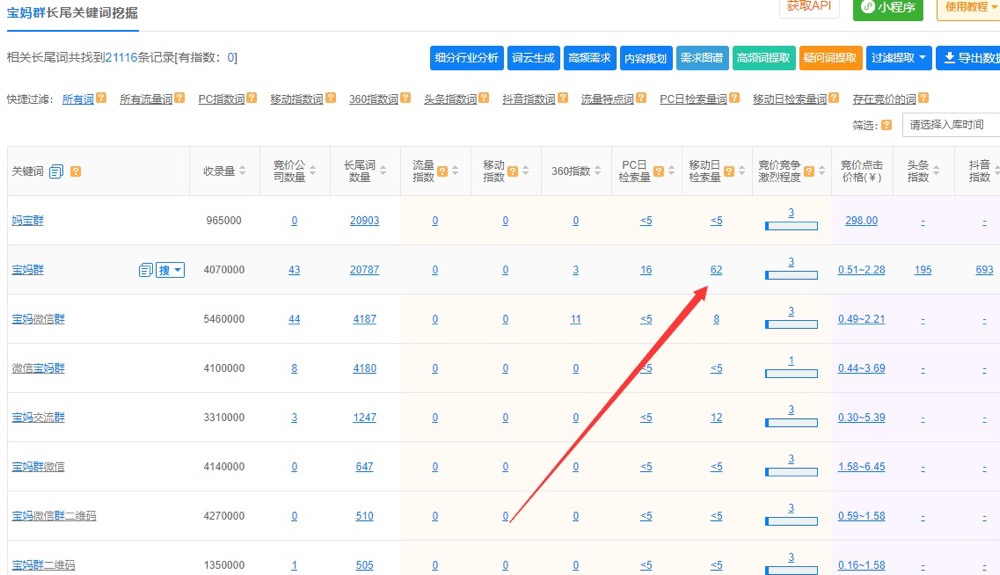Screen dimensions: 1000x575
Task: Open help icon next to PC指数词 filter
Action: tap(251, 98)
